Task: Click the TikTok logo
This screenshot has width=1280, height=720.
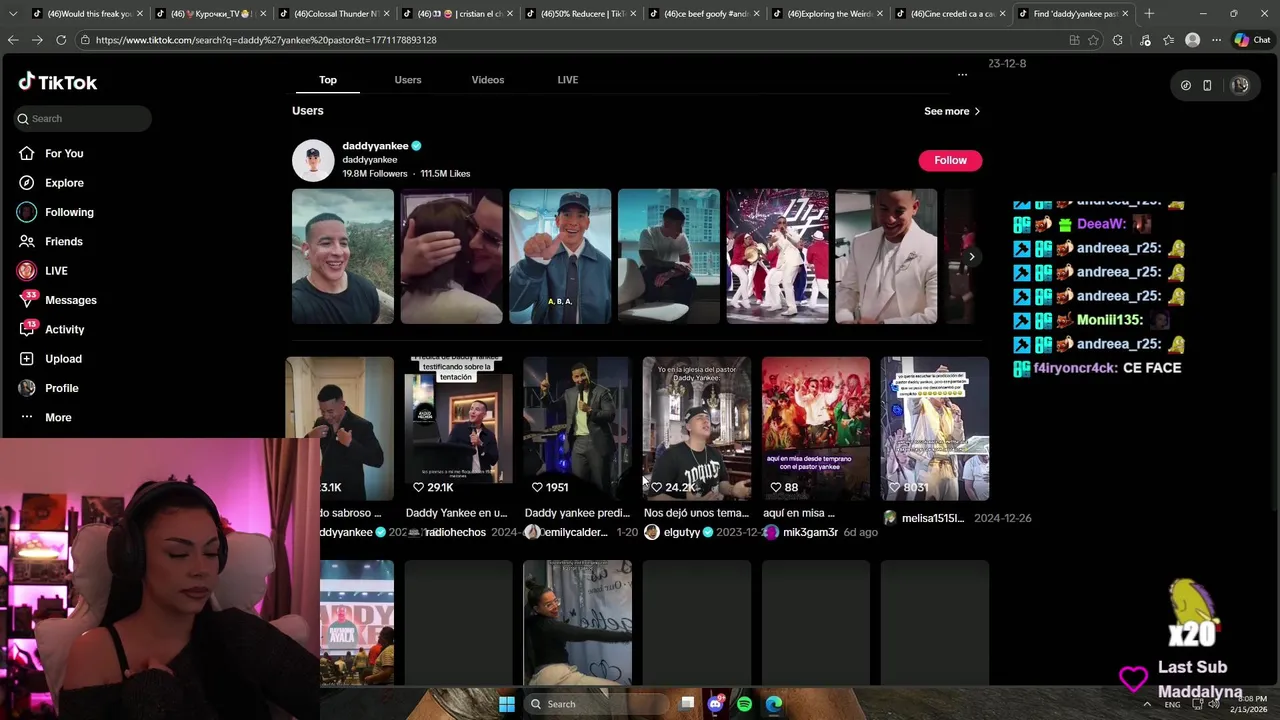Action: coord(58,82)
